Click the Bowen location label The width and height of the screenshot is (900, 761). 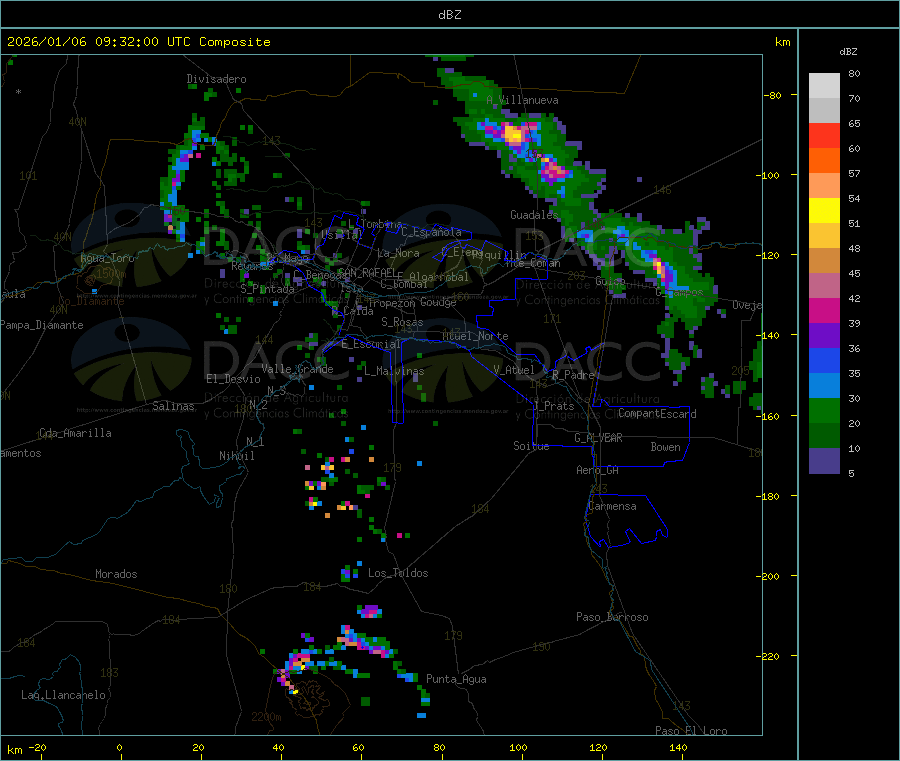[x=665, y=447]
